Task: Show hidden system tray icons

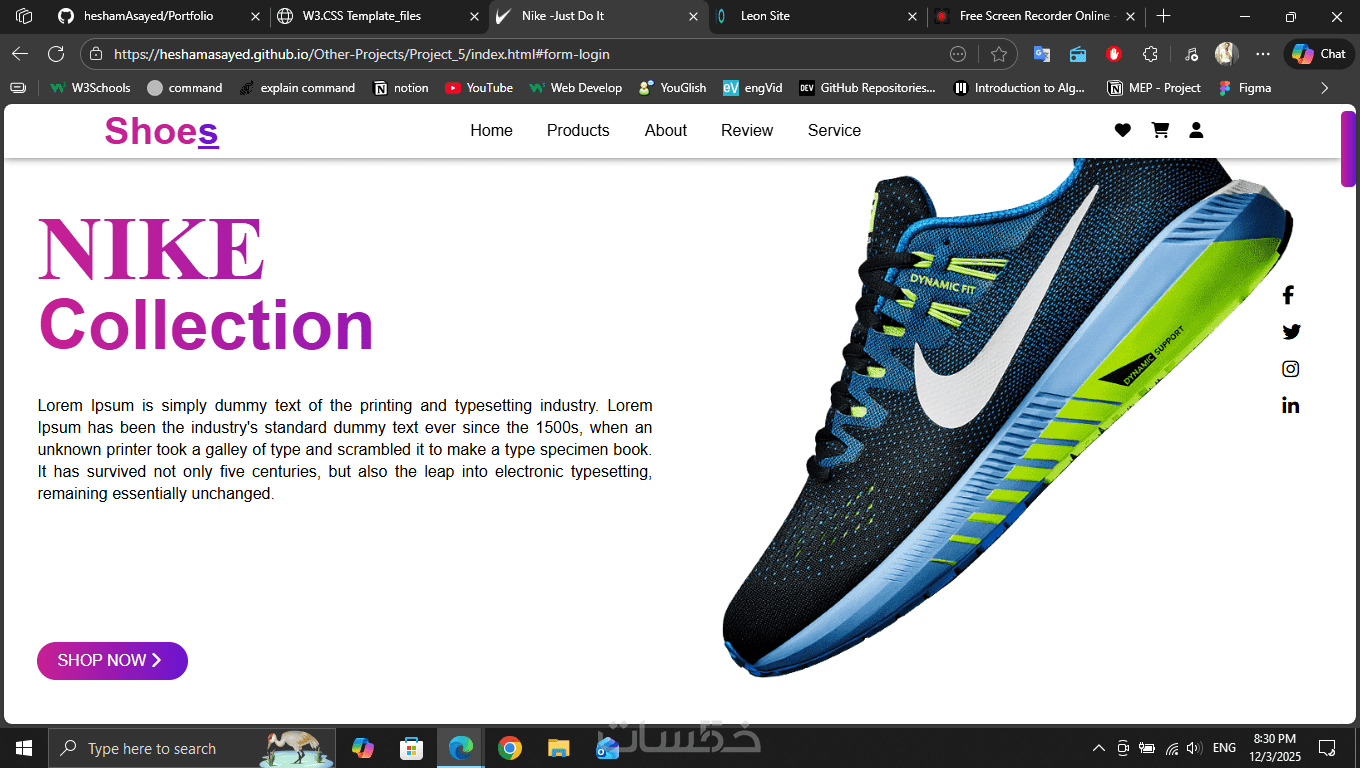Action: click(x=1098, y=748)
